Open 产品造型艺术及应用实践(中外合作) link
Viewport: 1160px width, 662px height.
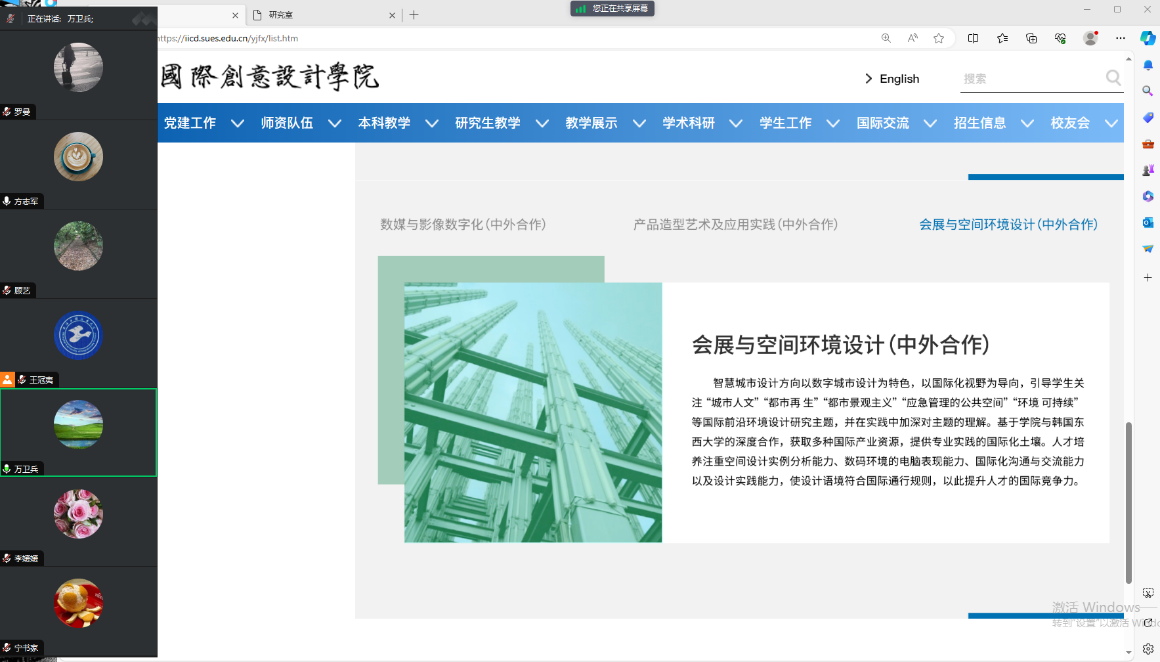click(x=735, y=225)
